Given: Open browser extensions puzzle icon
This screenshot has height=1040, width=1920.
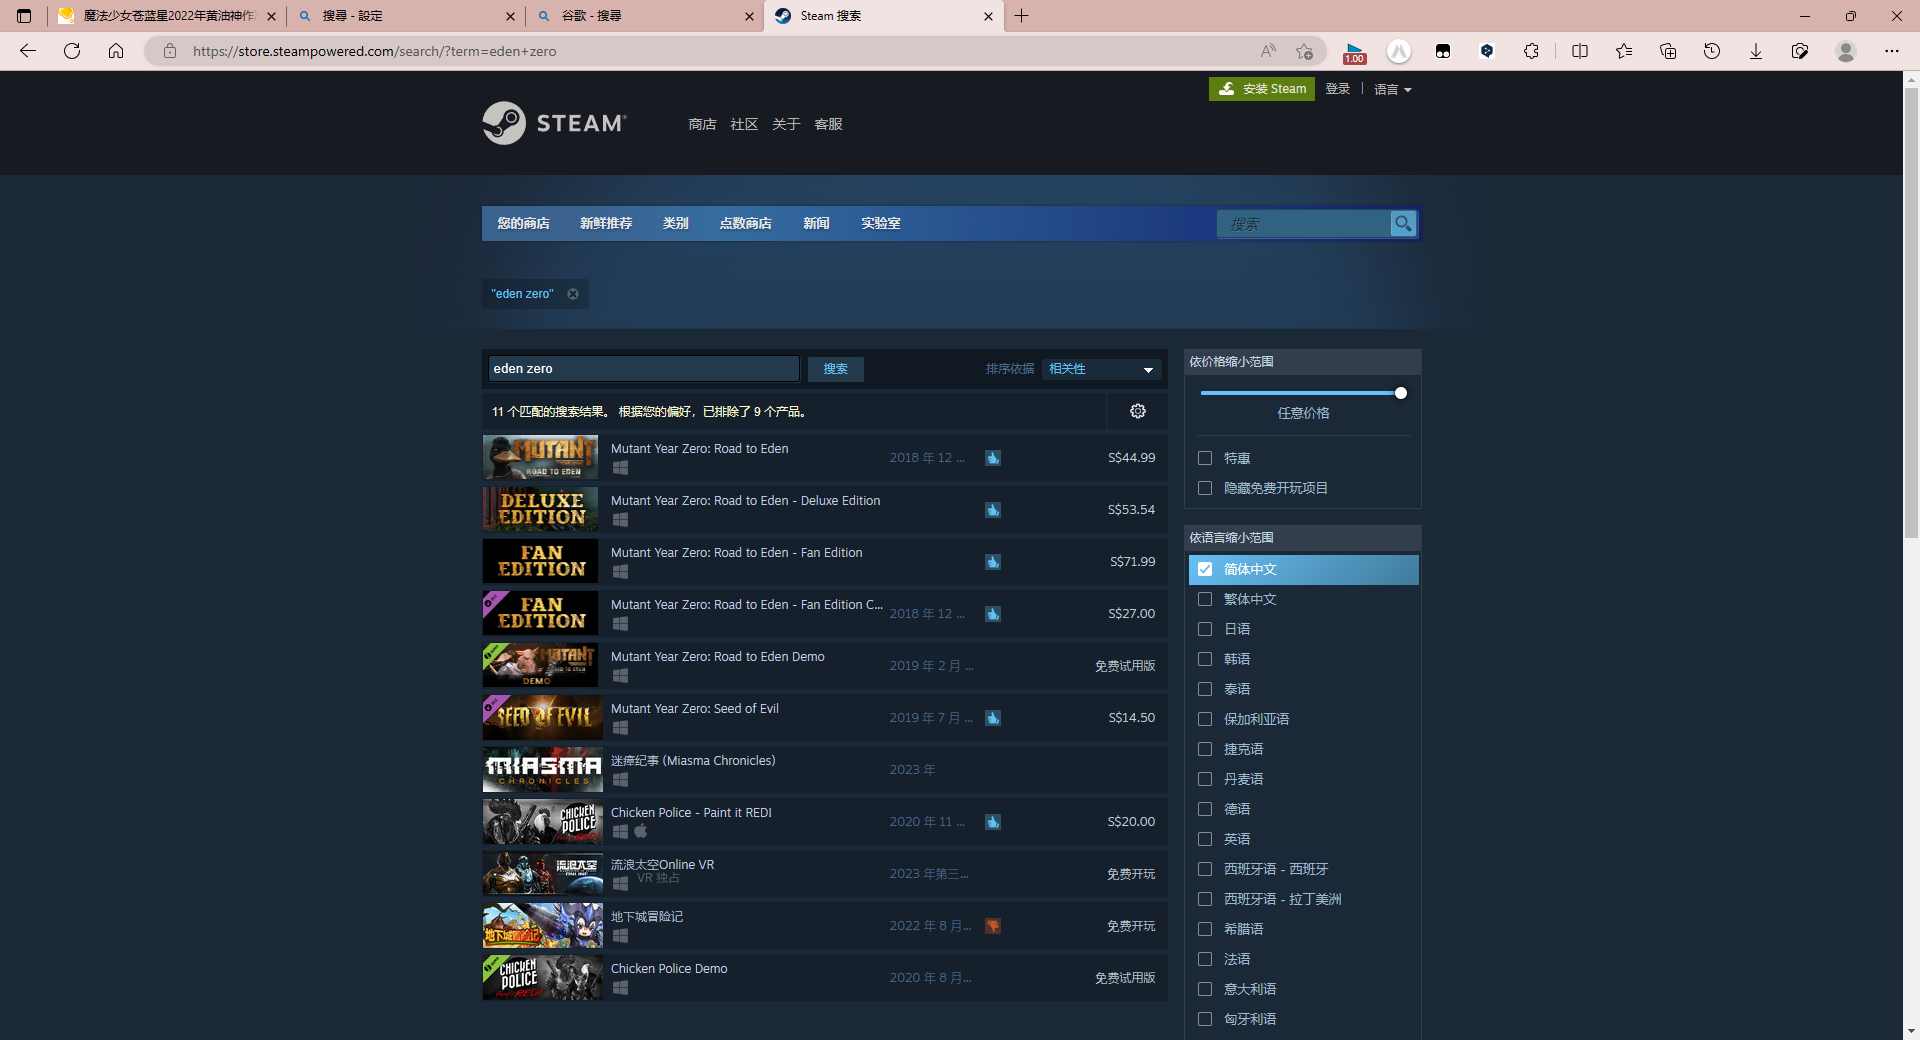Looking at the screenshot, I should (x=1531, y=51).
